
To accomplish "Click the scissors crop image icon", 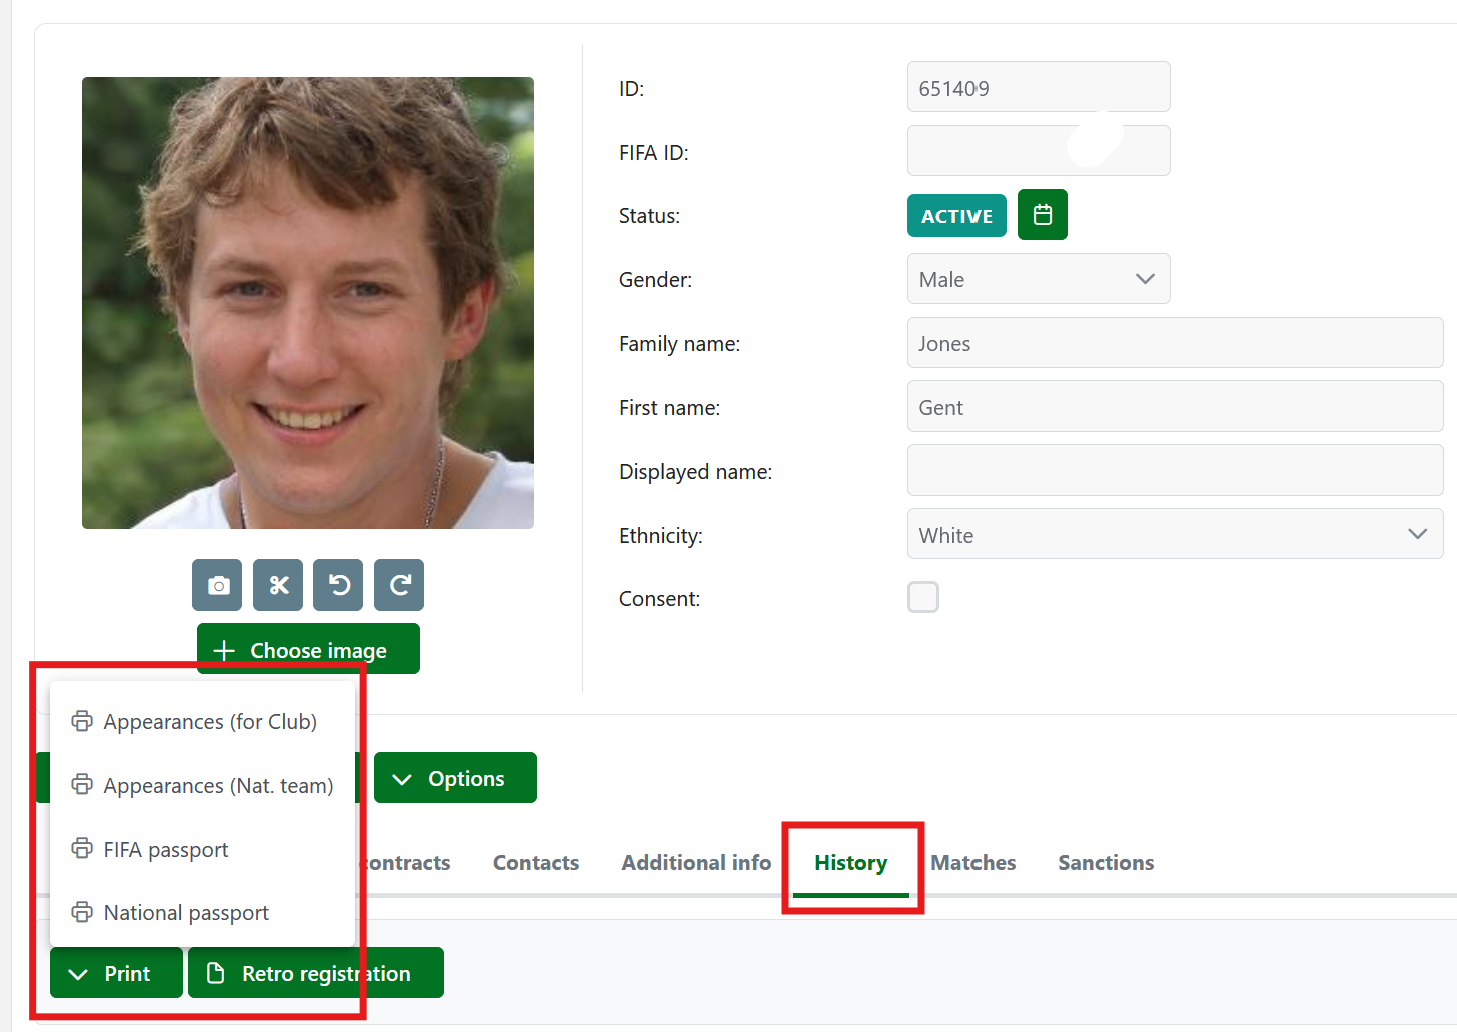I will pos(278,585).
